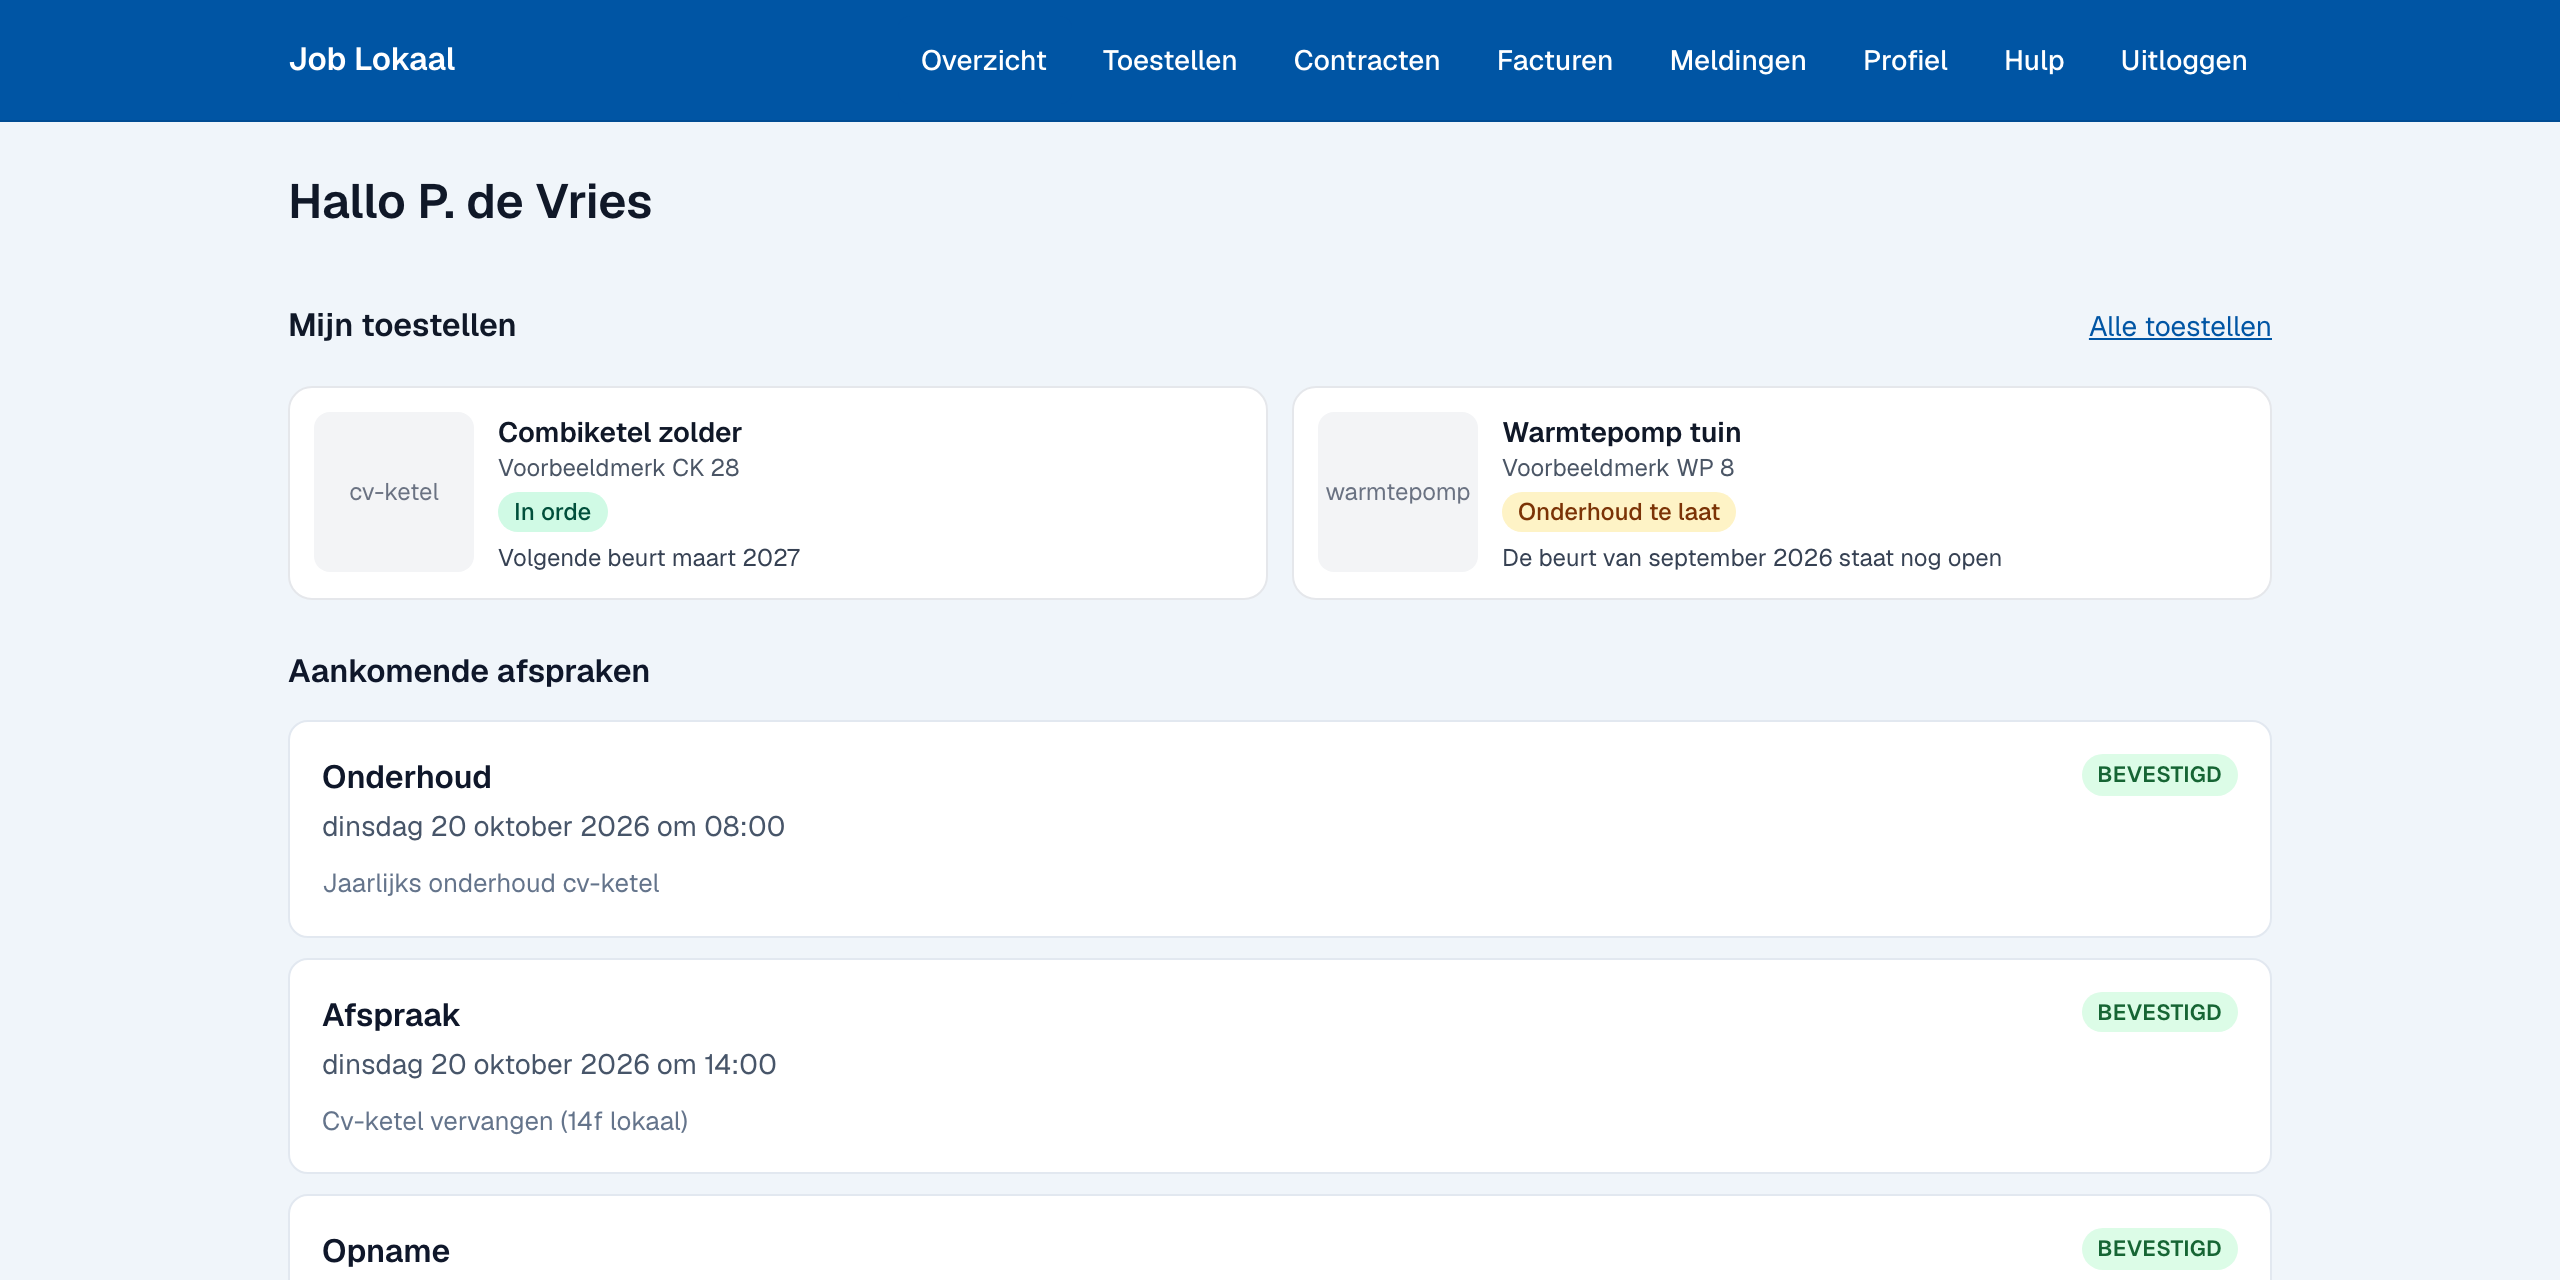
Task: Navigate to Facturen
Action: point(1554,61)
